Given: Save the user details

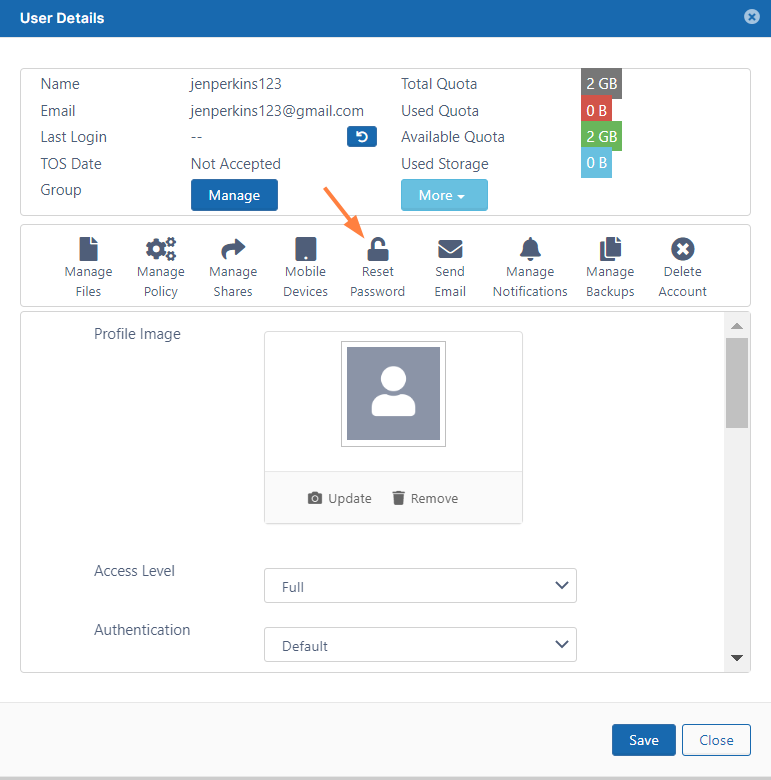Looking at the screenshot, I should (x=643, y=740).
